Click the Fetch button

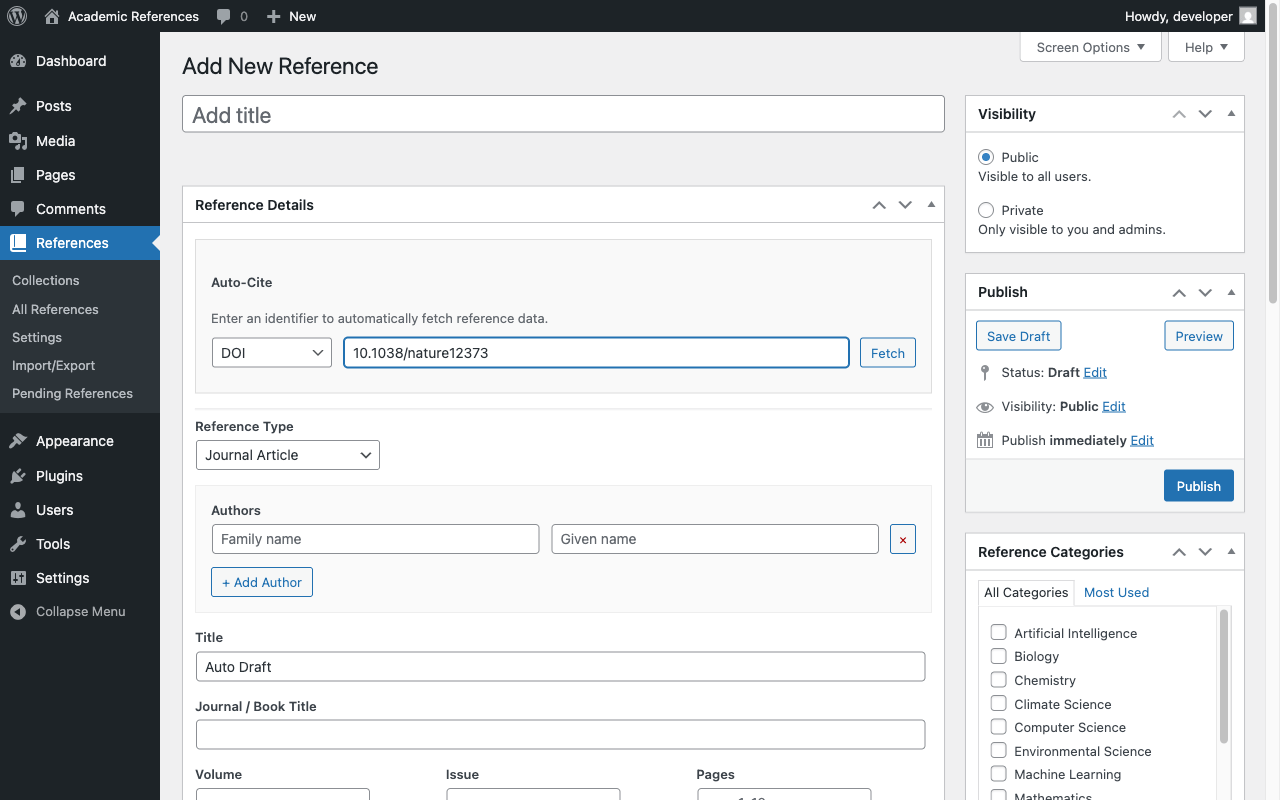[887, 353]
